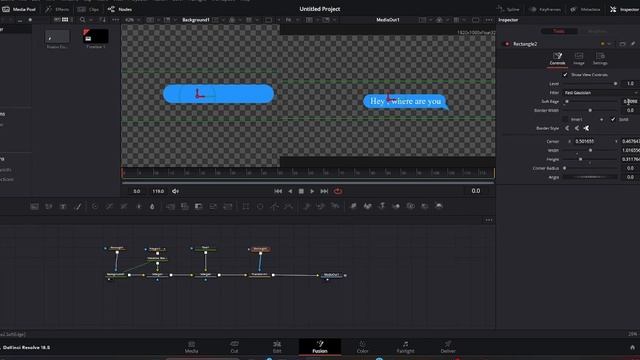The width and height of the screenshot is (640, 360).
Task: Open the Image tab for Rectangle2
Action: coord(579,59)
